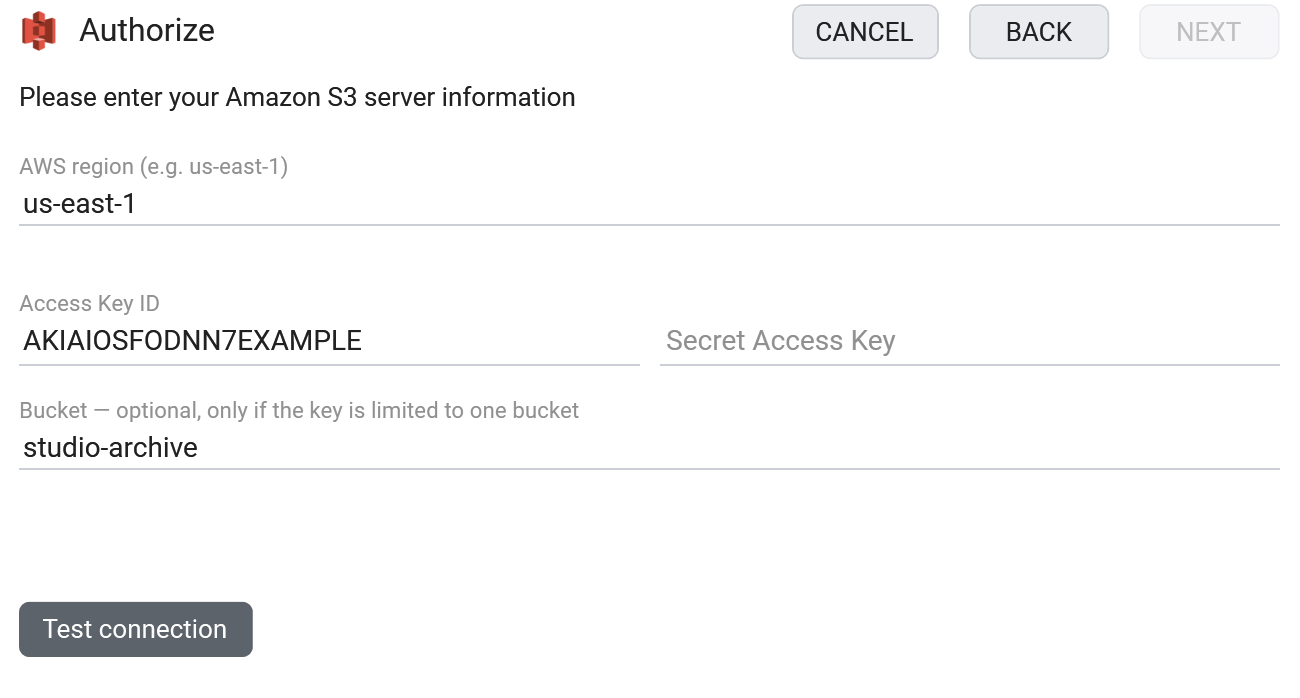
Task: Cancel the Amazon S3 authorization
Action: 865,32
